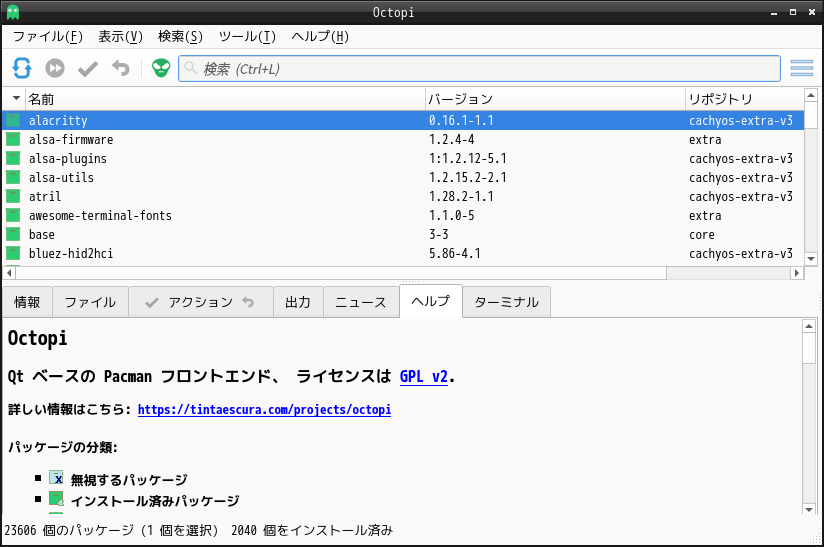The image size is (824, 547).
Task: Click the system upgrade fast-forward icon
Action: (55, 68)
